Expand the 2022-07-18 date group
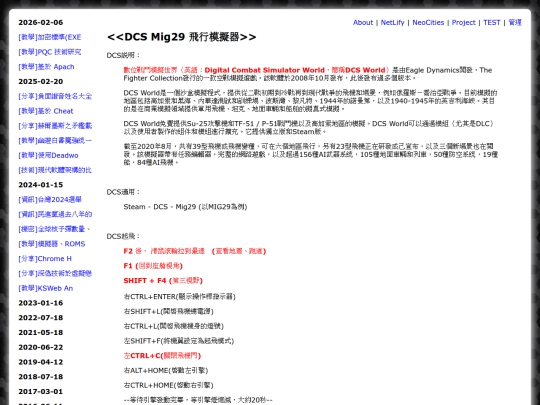This screenshot has height=405, width=540. coord(41,318)
